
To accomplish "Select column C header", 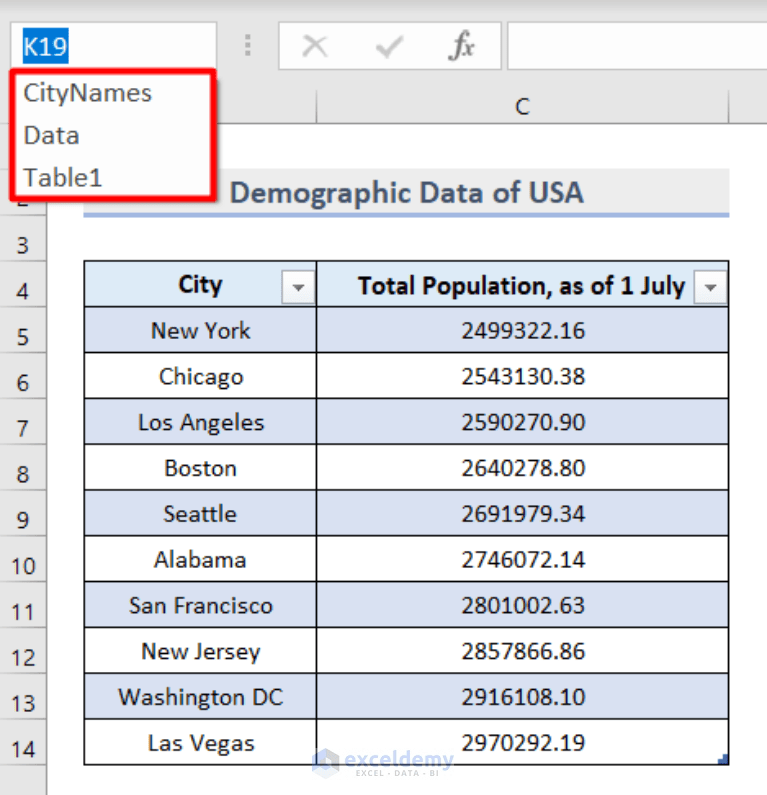I will [x=522, y=107].
